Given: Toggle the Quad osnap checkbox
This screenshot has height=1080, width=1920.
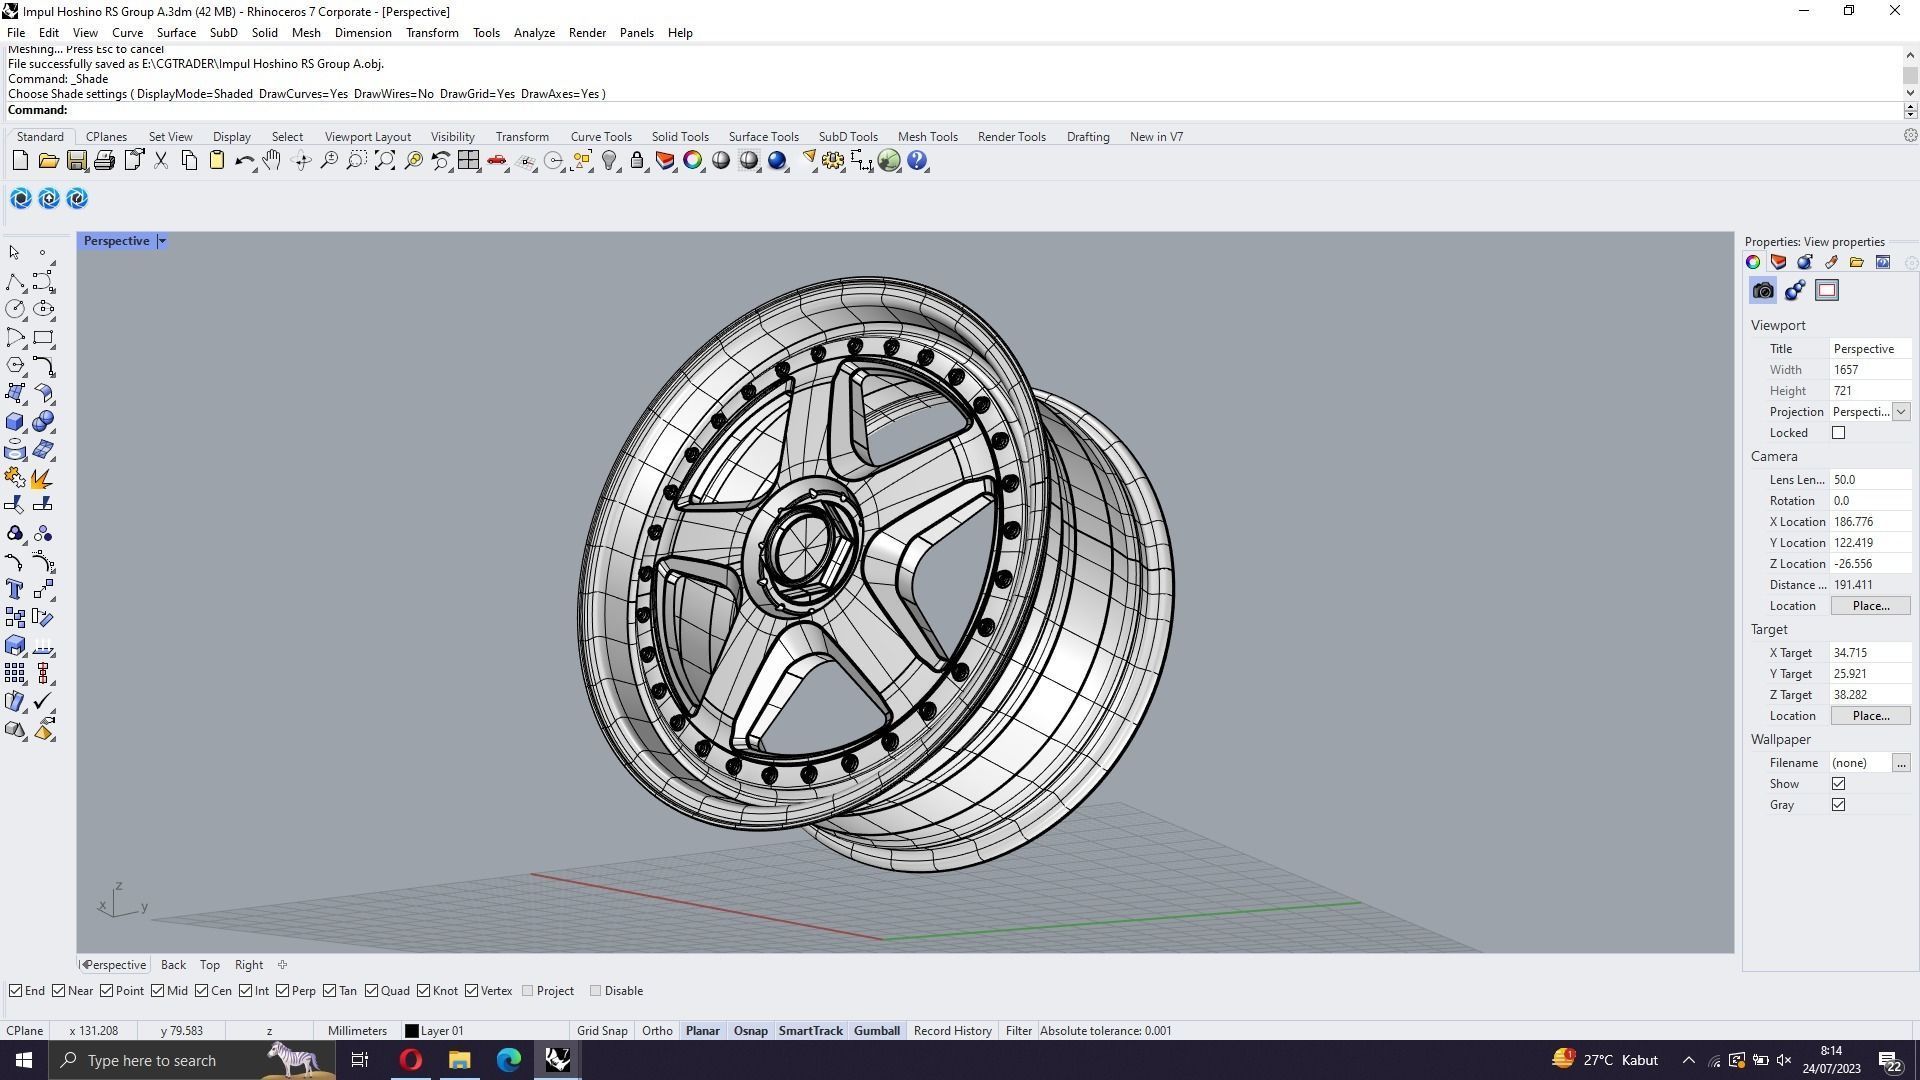Looking at the screenshot, I should [x=372, y=991].
